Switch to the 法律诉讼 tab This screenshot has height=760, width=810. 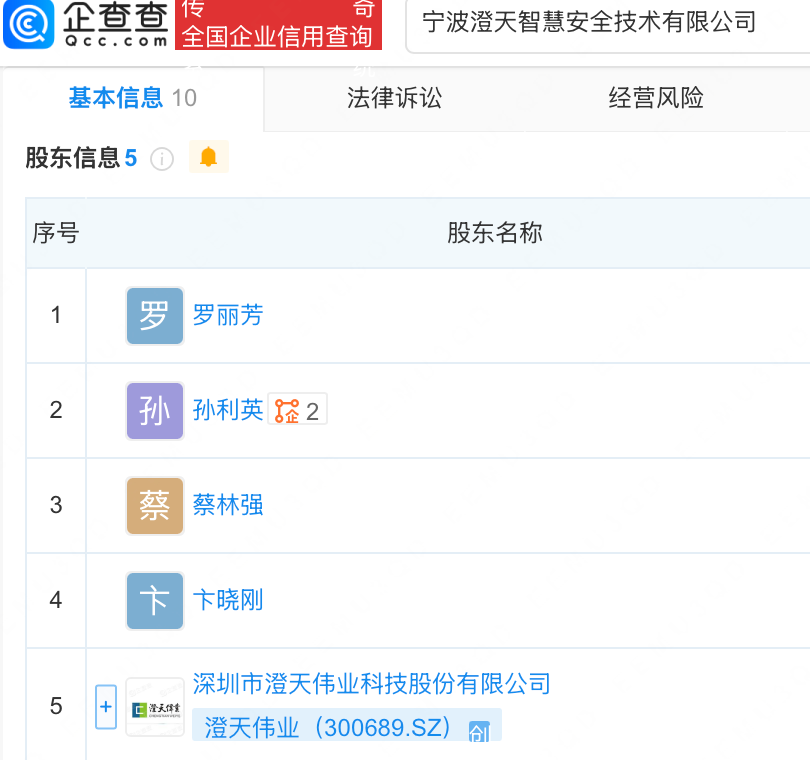(394, 98)
